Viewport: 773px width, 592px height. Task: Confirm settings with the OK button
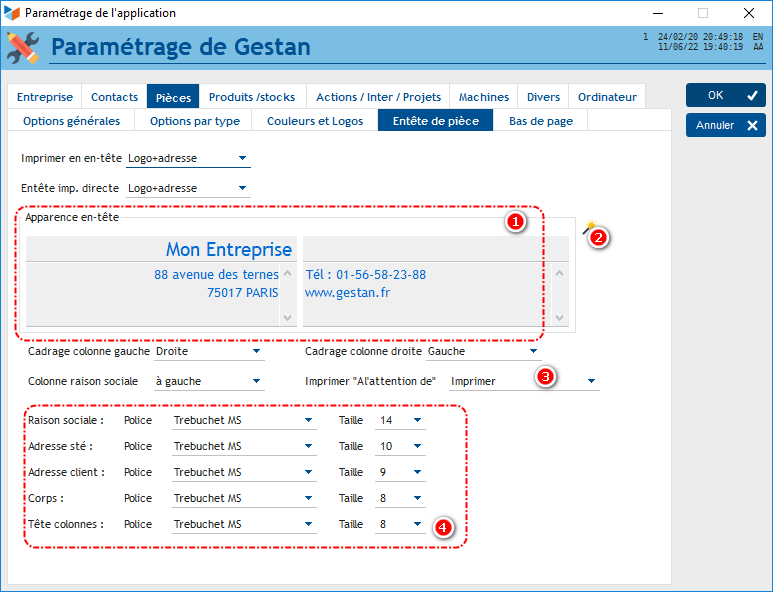(x=725, y=95)
